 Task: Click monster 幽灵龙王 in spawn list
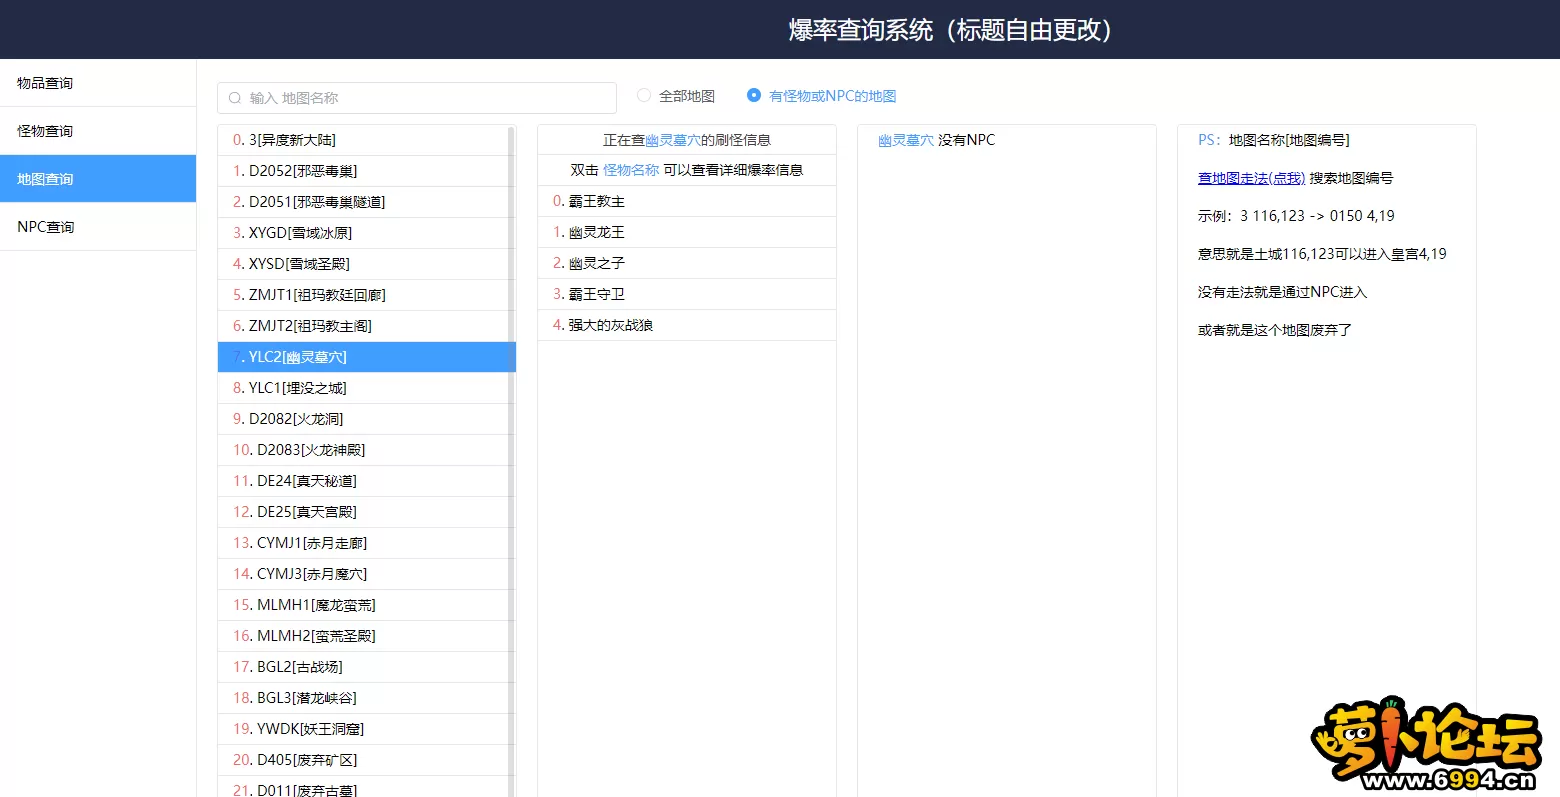(x=687, y=232)
